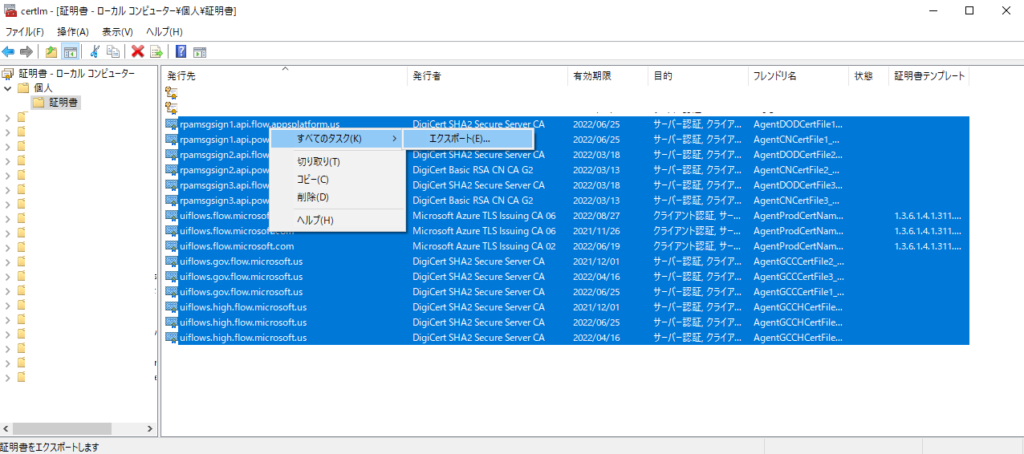Open ヘルプ(H) in the menu bar
Viewport: 1024px width, 454px height.
pos(164,31)
